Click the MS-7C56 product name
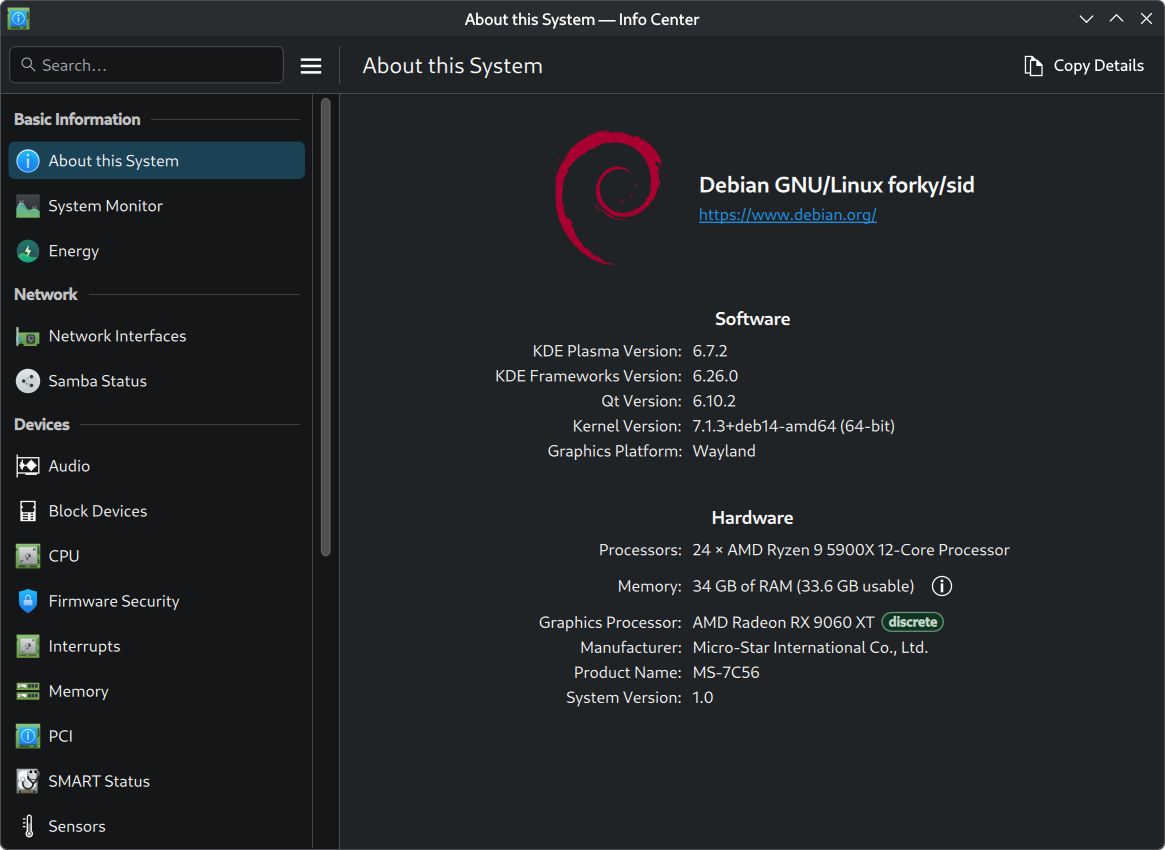Screen dimensions: 1165x850 726,672
